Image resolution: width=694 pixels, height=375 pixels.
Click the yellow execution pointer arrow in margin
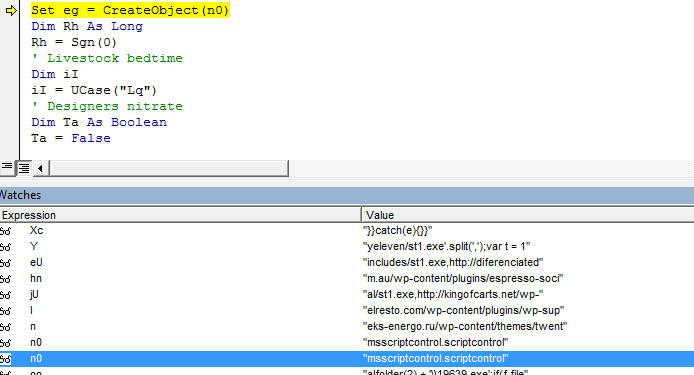pyautogui.click(x=11, y=10)
